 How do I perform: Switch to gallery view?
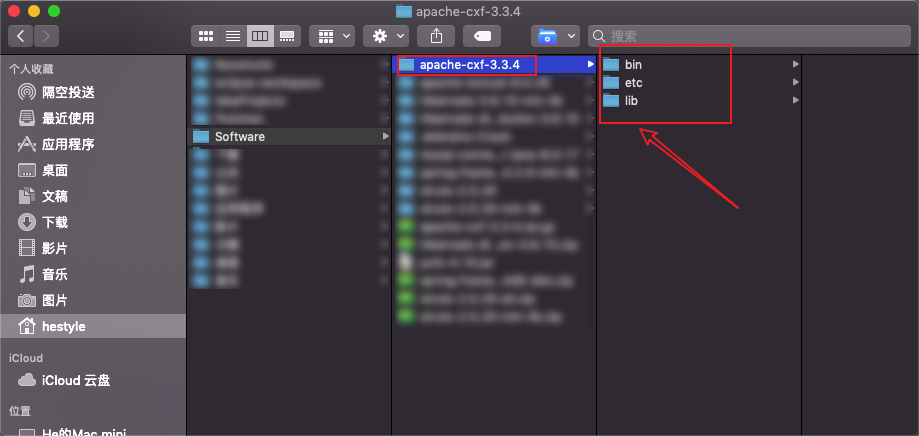point(287,36)
